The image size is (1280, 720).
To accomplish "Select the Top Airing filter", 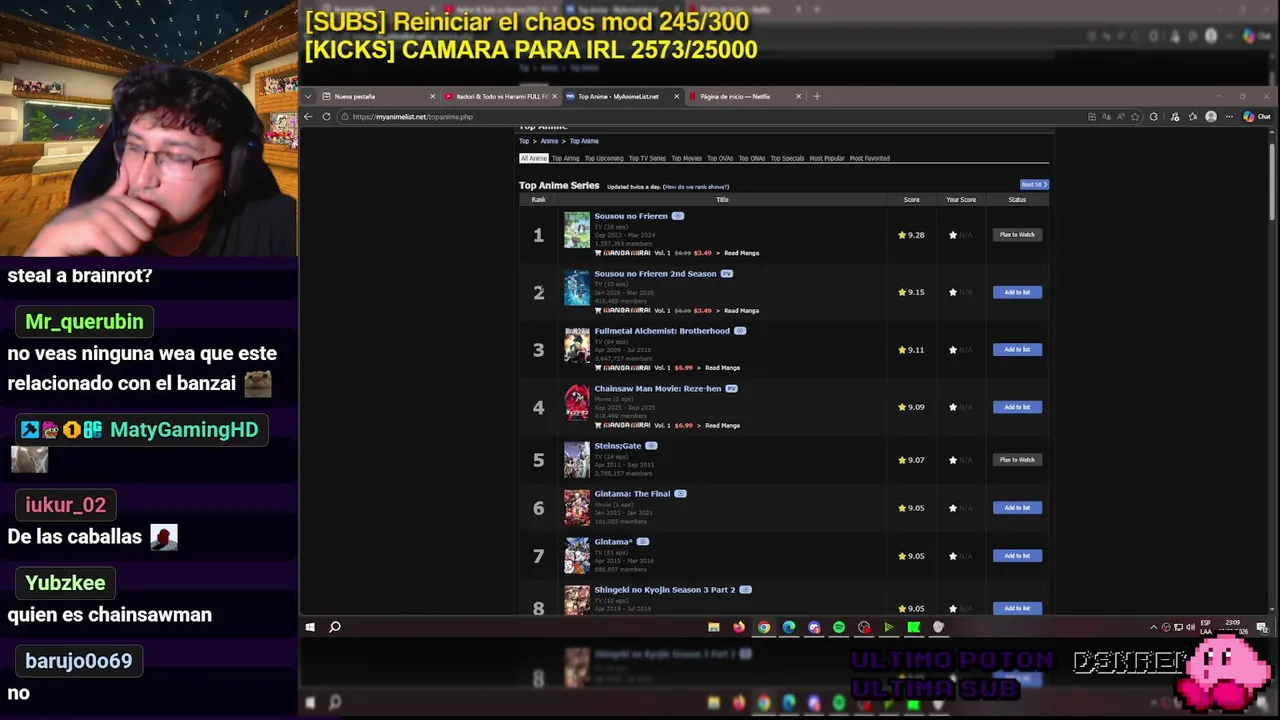I will tap(566, 158).
